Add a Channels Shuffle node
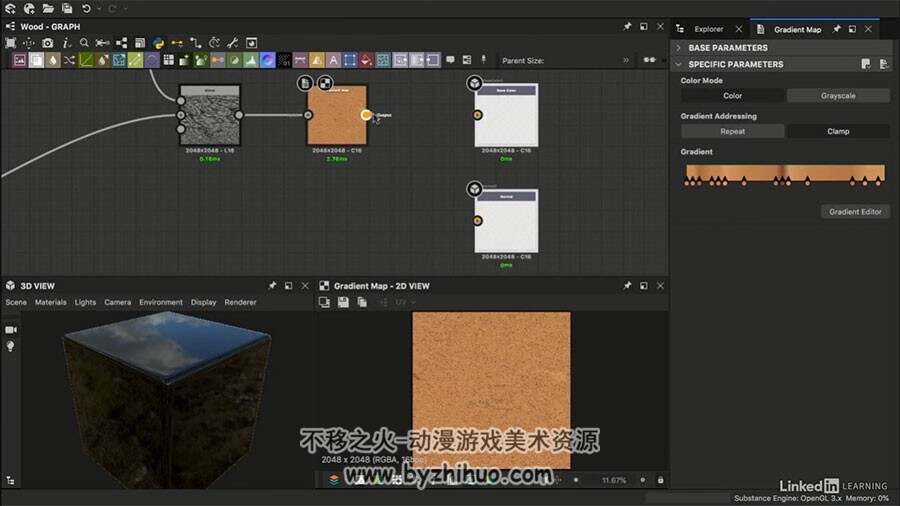This screenshot has height=506, width=900. pyautogui.click(x=69, y=60)
